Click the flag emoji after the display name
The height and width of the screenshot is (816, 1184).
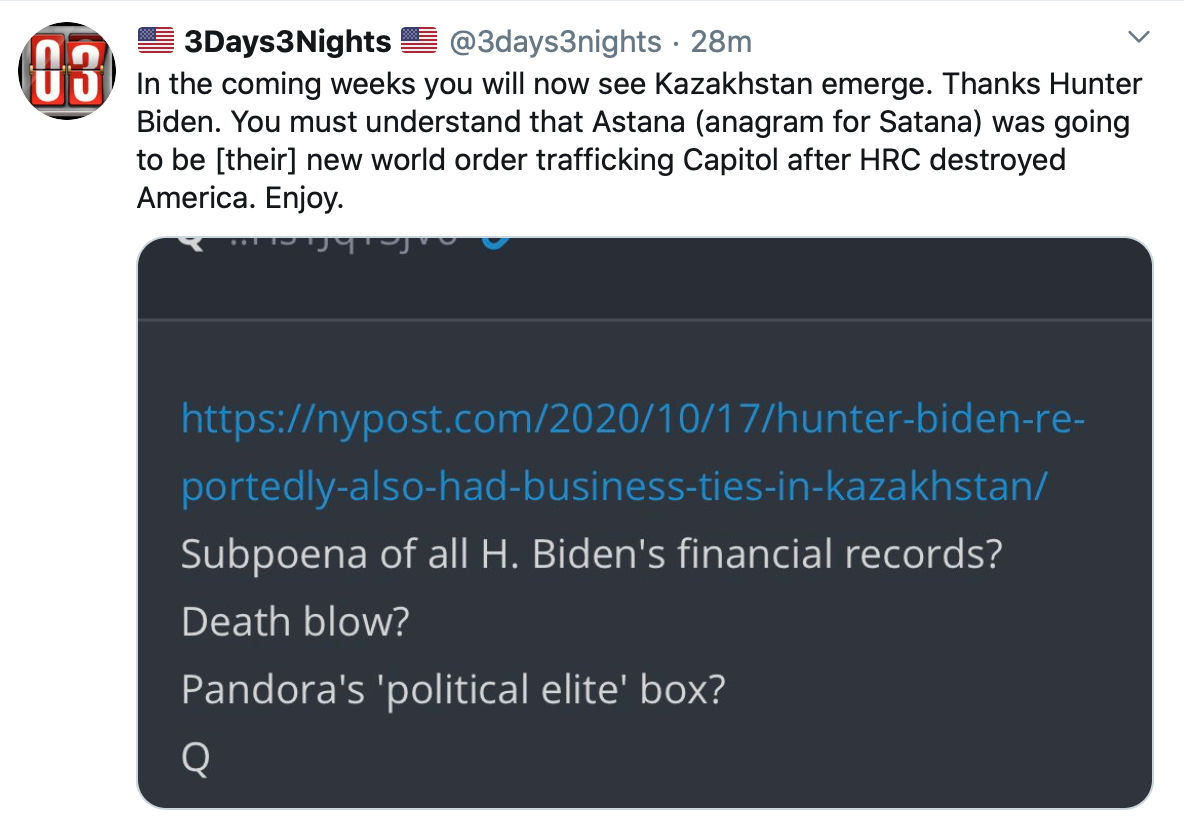tap(419, 41)
